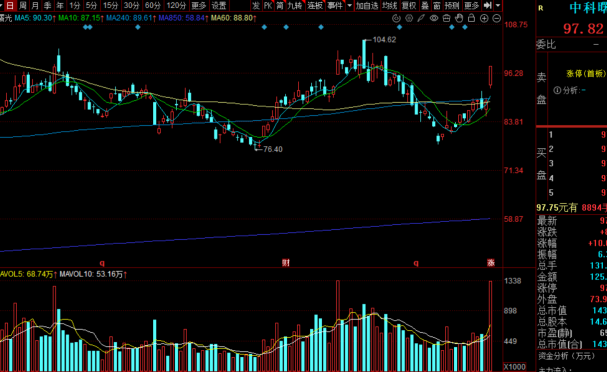
Task: Open the 更多 periods menu beside 120分
Action: tap(199, 5)
